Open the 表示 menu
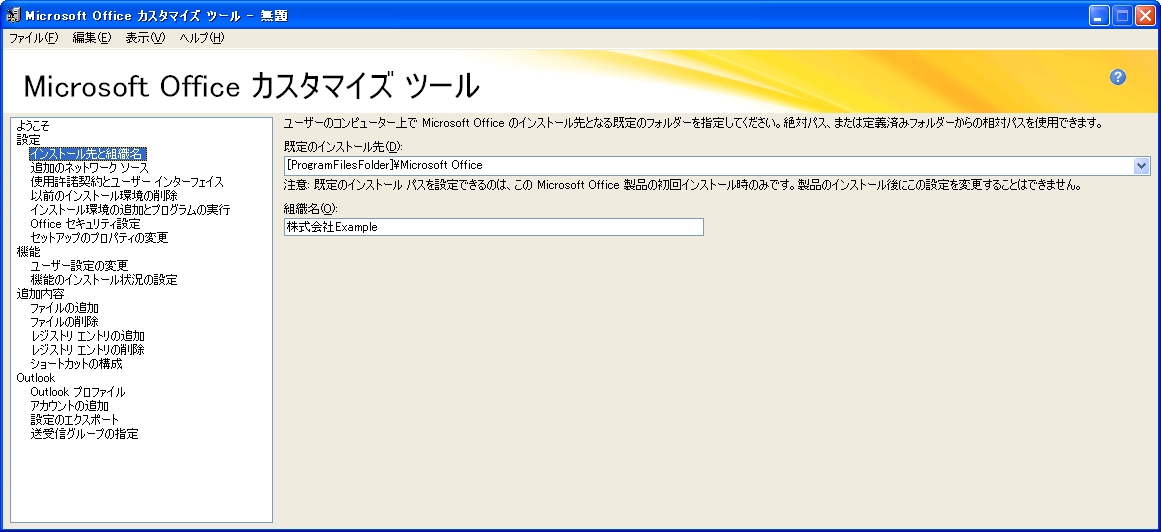Viewport: 1161px width, 532px height. [144, 38]
